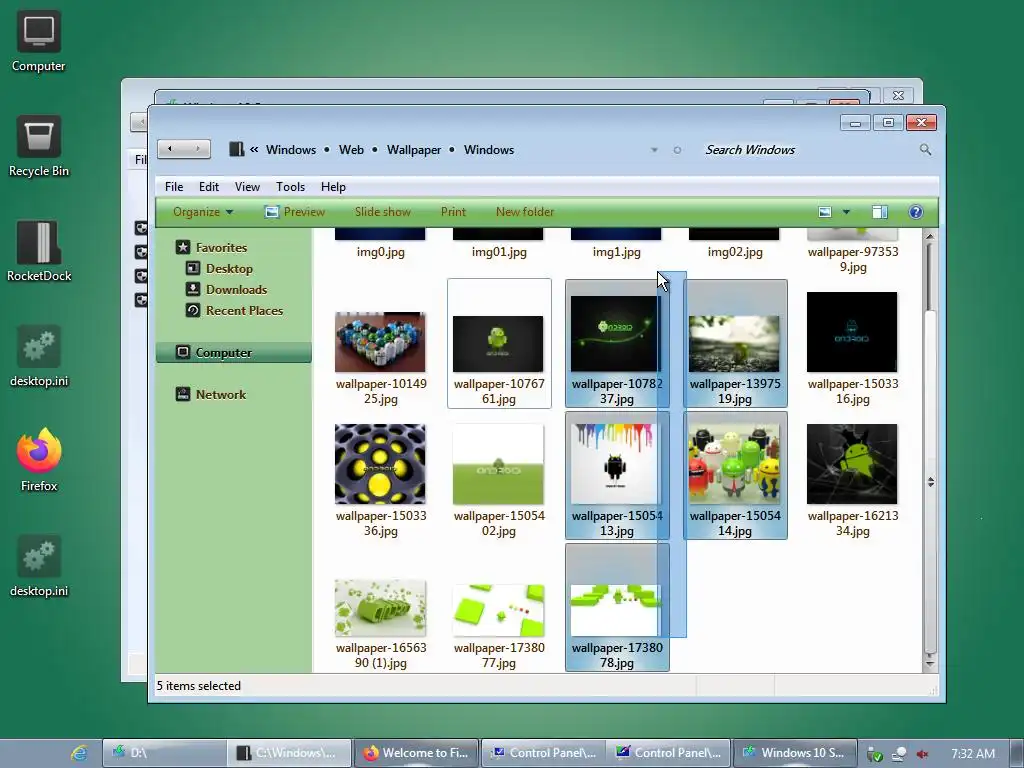Open the view options dropdown arrow

pos(846,212)
